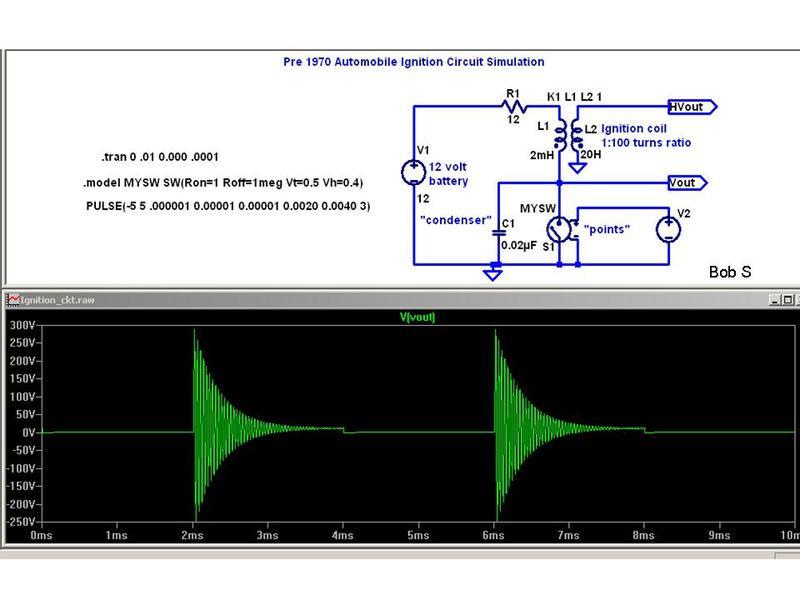Click the 20H inductance value
800x600 pixels.
click(591, 154)
